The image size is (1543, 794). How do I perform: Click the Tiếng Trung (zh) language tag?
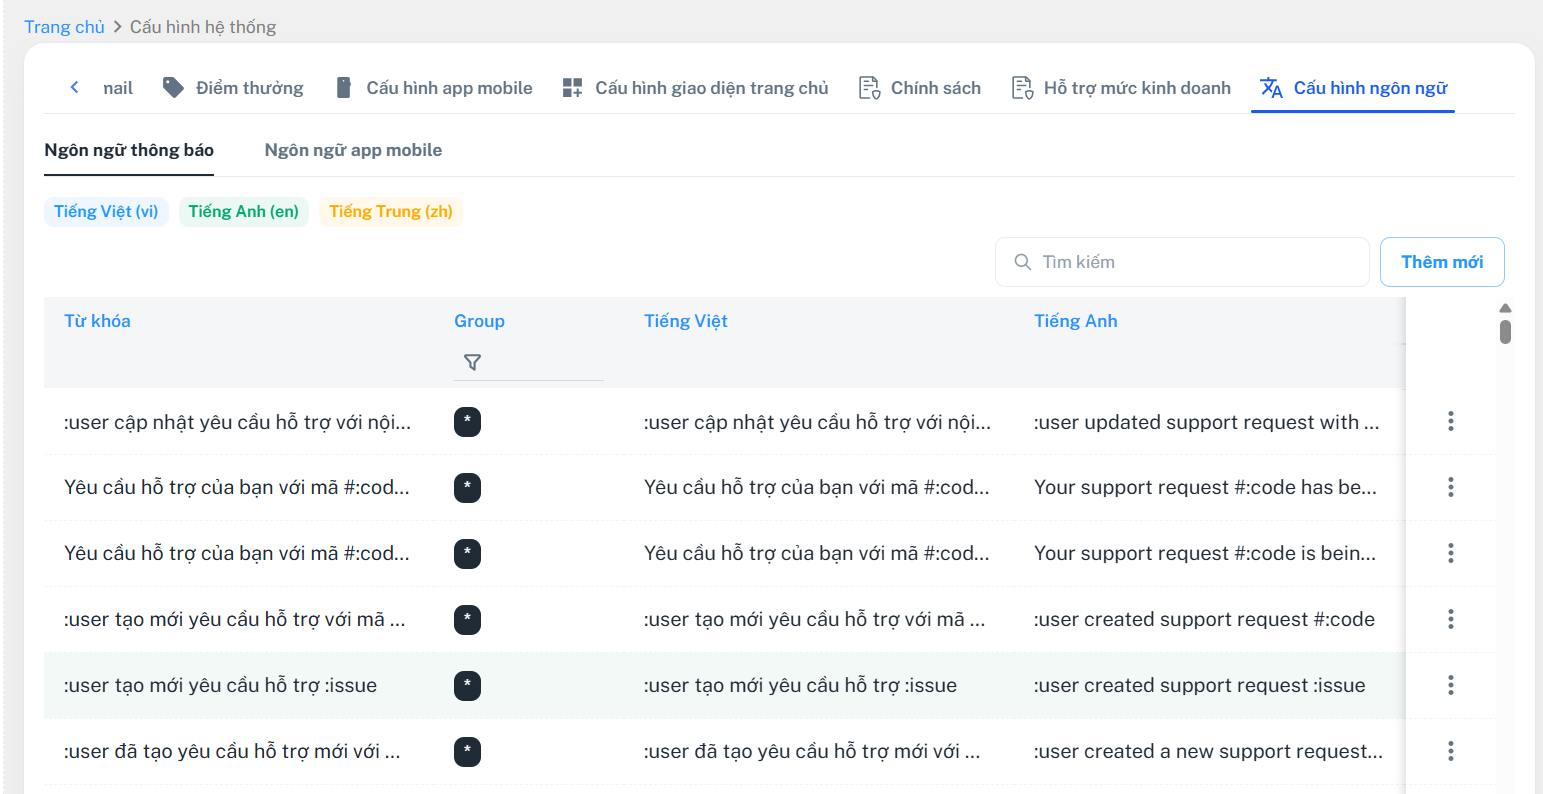(391, 211)
